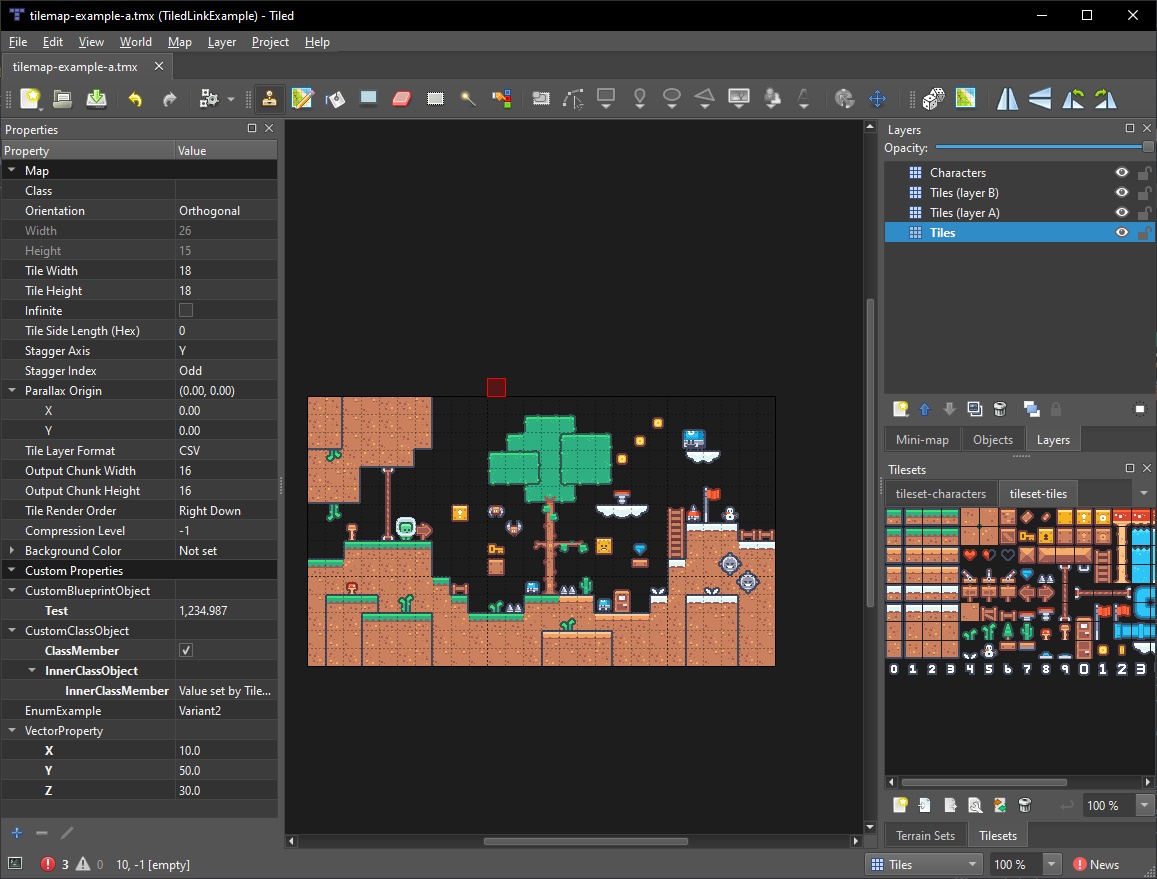Viewport: 1157px width, 879px height.
Task: Select the Terrain Brush tool
Action: [303, 98]
